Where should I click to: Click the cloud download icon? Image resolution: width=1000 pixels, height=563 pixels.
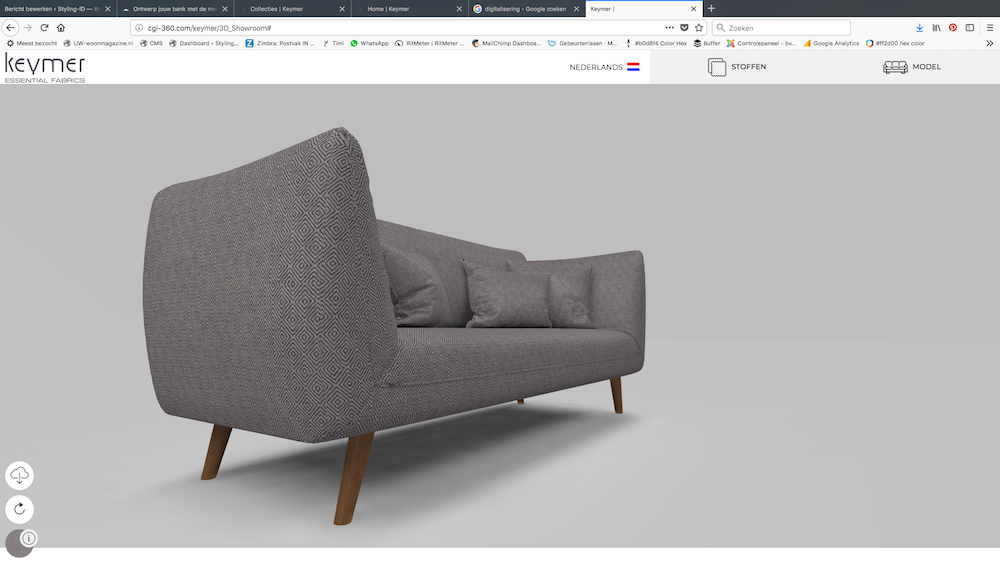[19, 476]
